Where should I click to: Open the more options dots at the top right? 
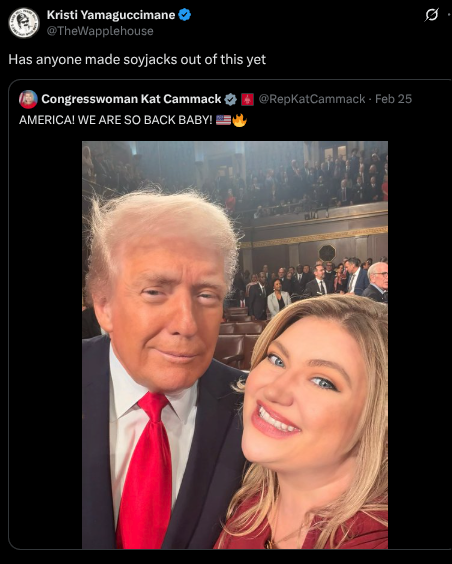point(449,15)
